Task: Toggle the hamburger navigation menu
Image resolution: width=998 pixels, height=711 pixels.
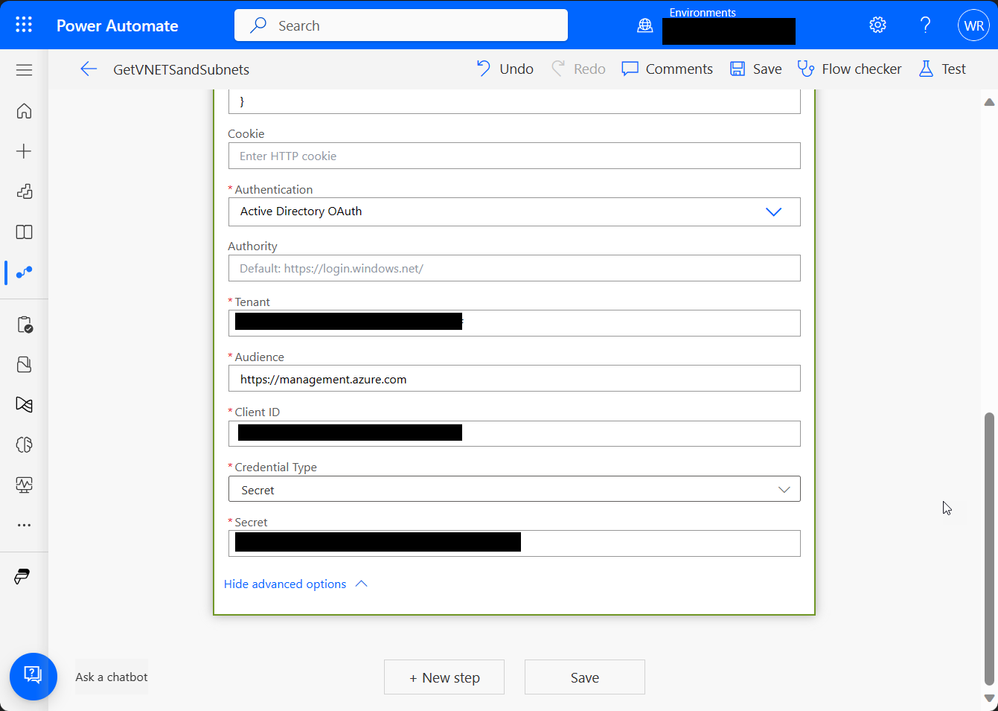Action: 24,70
